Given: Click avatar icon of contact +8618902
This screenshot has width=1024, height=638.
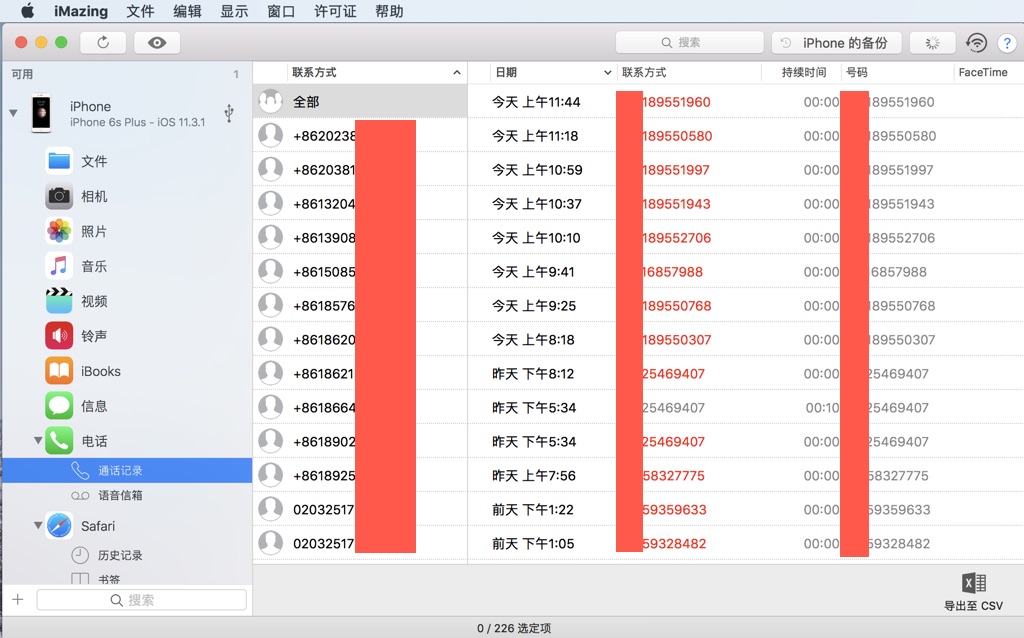Looking at the screenshot, I should pos(270,441).
